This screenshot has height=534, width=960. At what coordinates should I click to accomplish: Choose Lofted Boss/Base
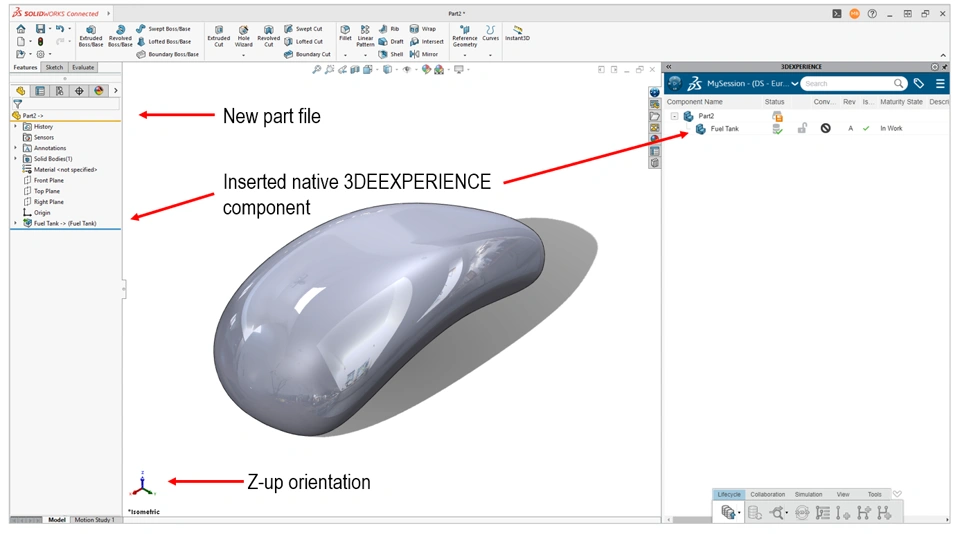(163, 42)
